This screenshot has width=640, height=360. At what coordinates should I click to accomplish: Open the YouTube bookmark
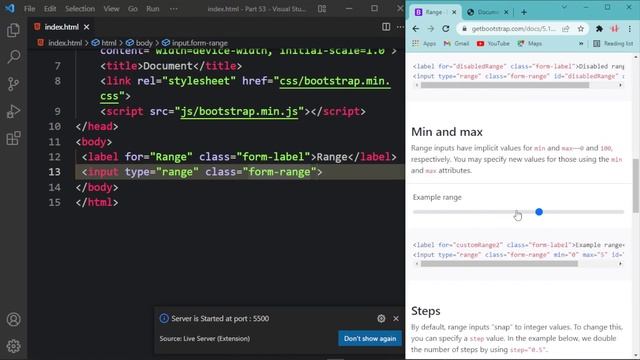pyautogui.click(x=493, y=43)
